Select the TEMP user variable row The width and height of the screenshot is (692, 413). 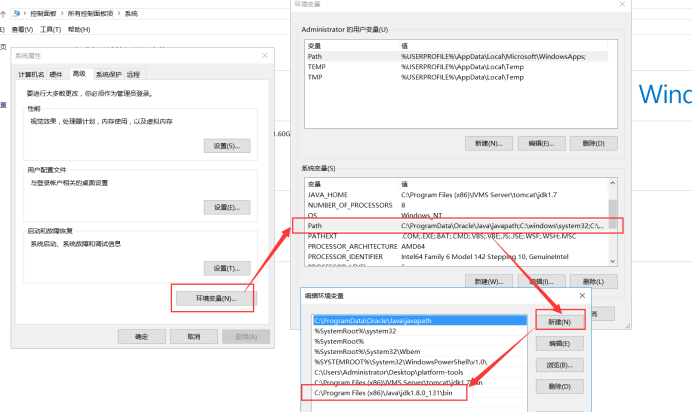click(457, 67)
